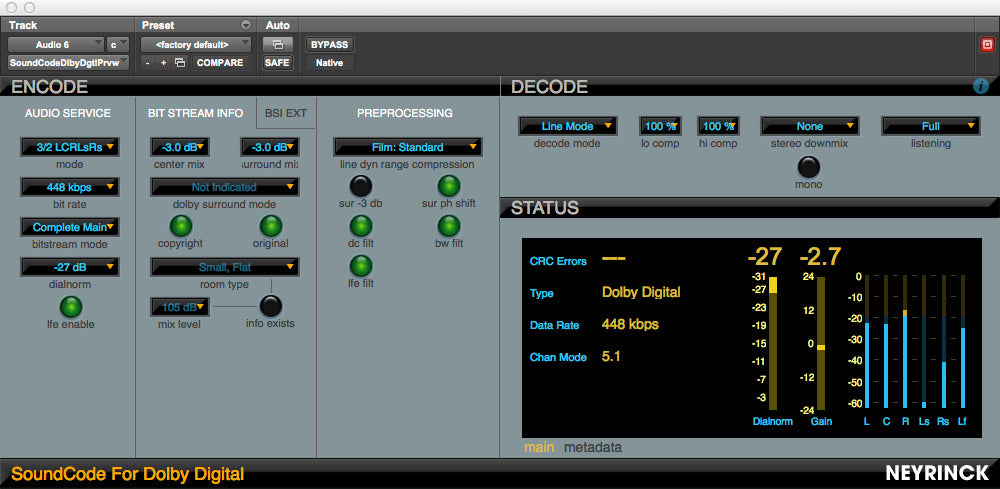
Task: Open the SoundCodeDlbyDgtlPrvw insert selector
Action: [x=68, y=62]
